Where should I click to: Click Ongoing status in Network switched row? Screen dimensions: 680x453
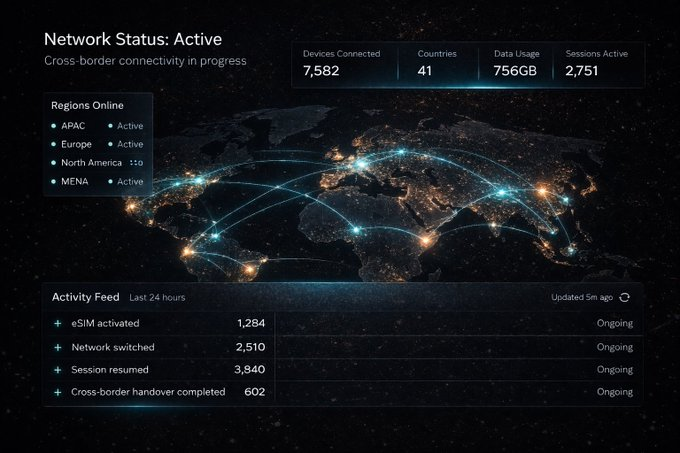615,347
